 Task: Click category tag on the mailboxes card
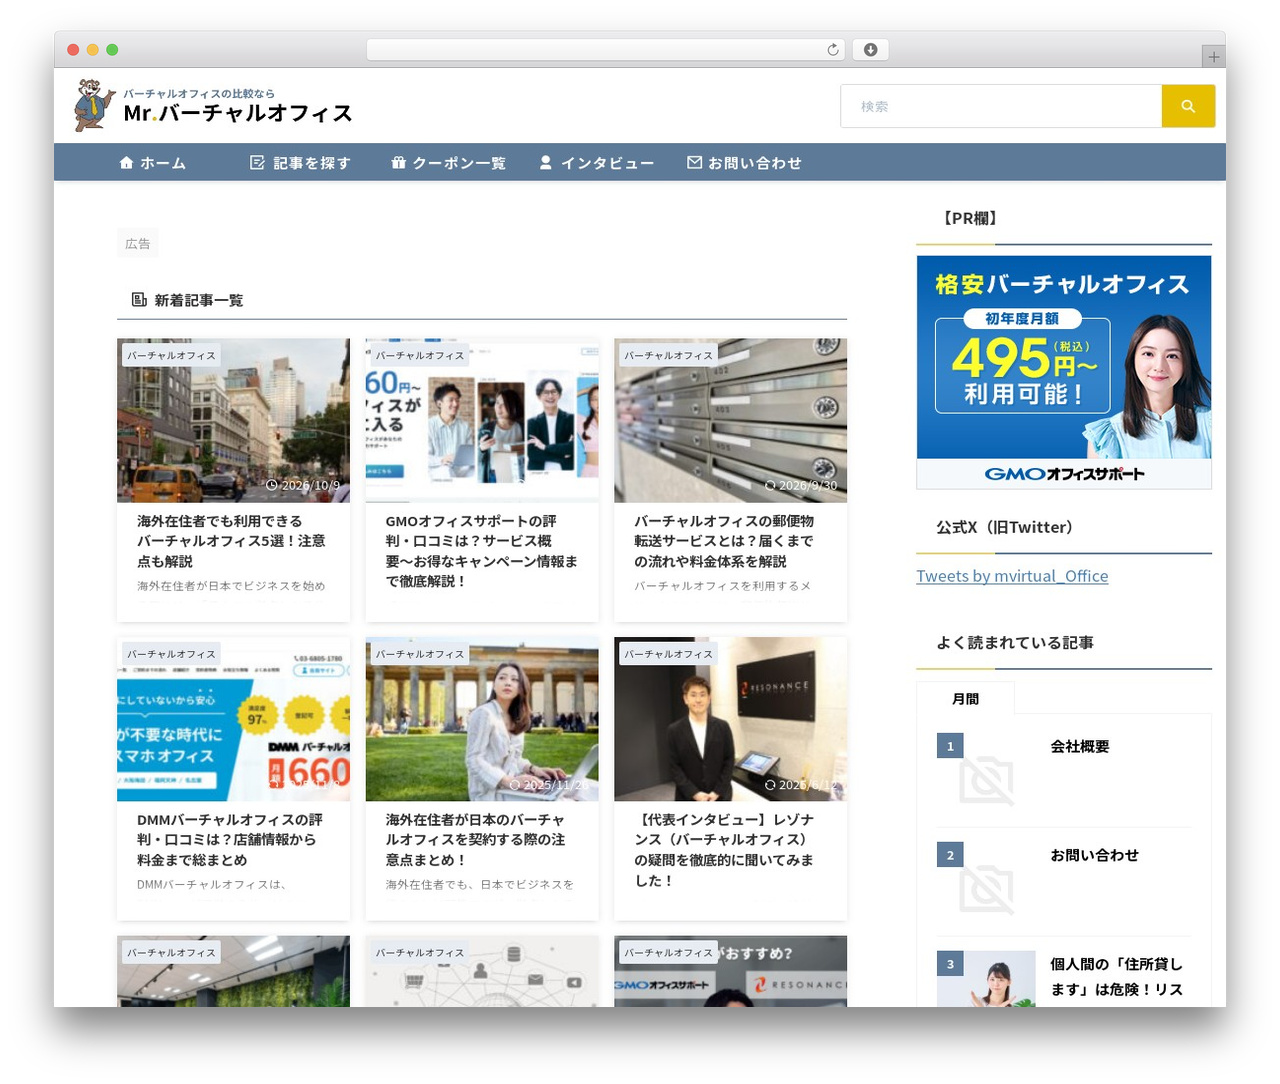pos(668,355)
